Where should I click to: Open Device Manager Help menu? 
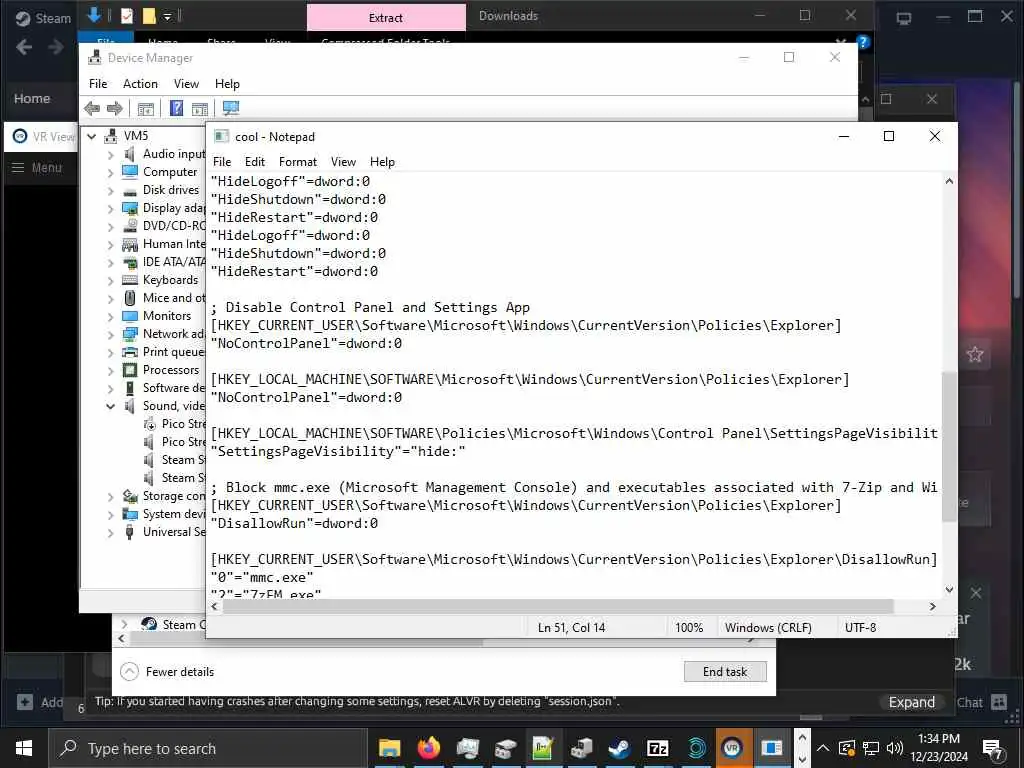click(227, 84)
